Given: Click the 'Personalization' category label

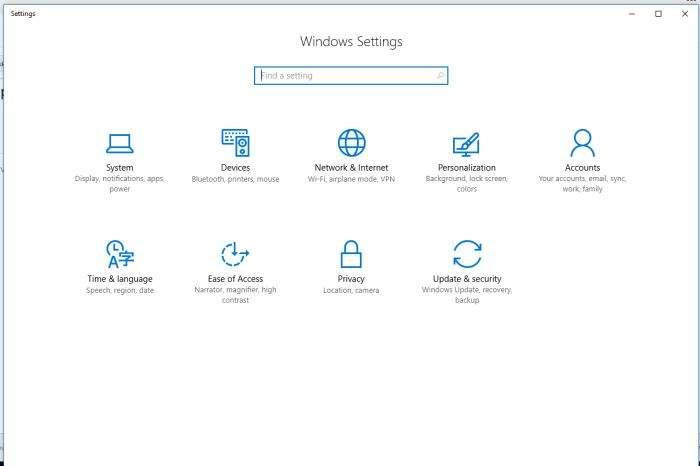Looking at the screenshot, I should tap(467, 168).
